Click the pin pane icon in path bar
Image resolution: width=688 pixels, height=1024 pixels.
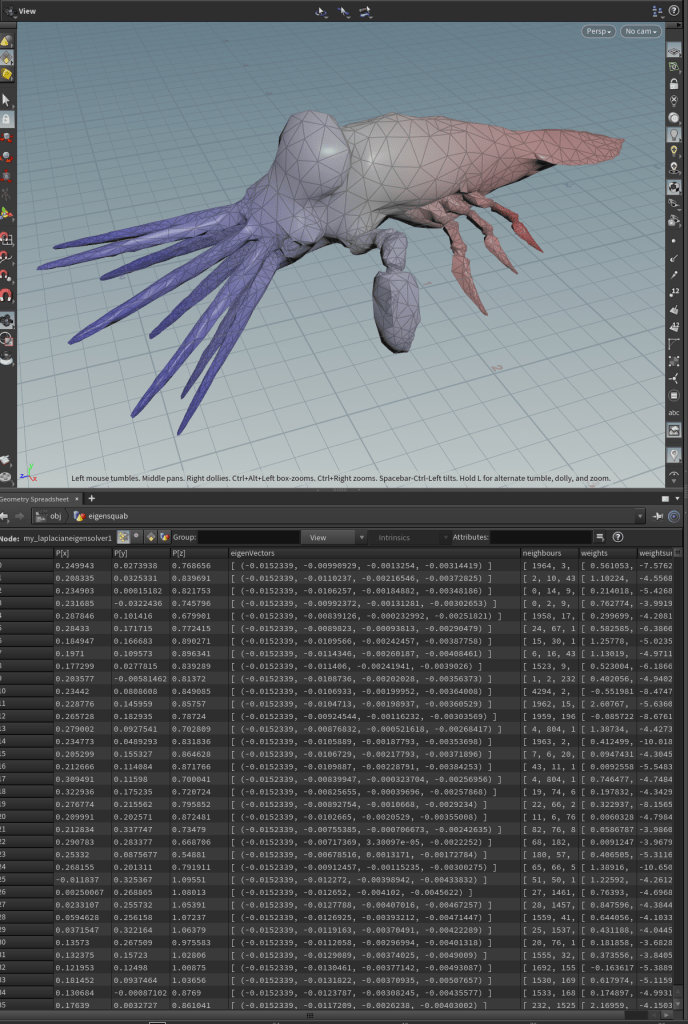coord(658,516)
